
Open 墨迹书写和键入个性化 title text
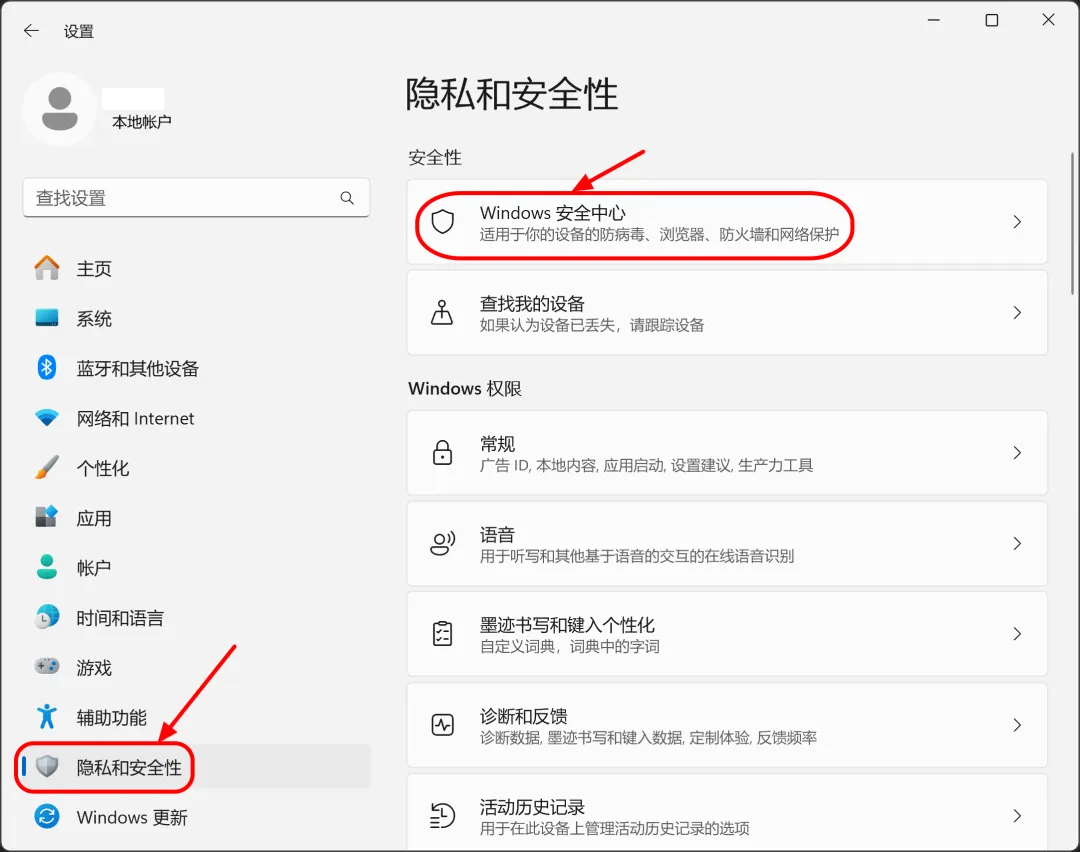[x=567, y=625]
